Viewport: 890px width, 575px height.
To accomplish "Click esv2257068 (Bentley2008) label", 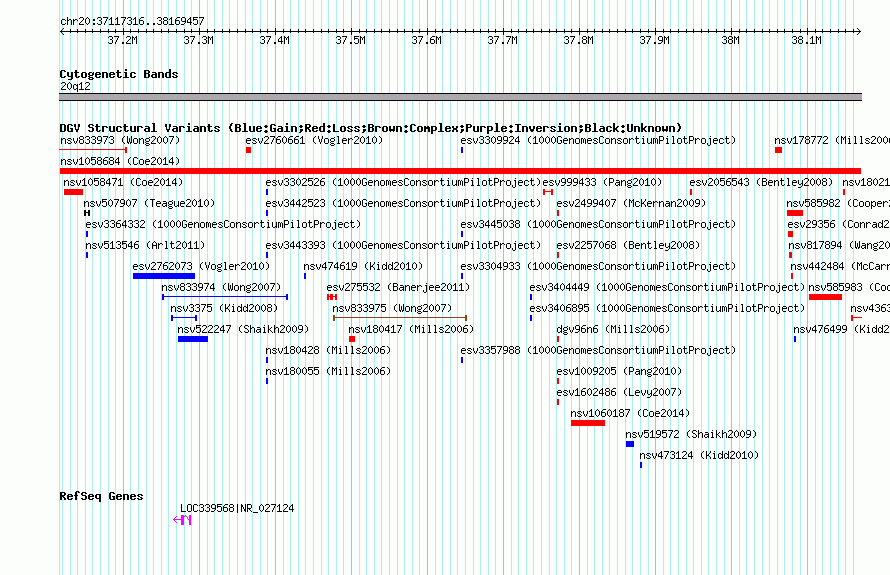I will tap(628, 245).
